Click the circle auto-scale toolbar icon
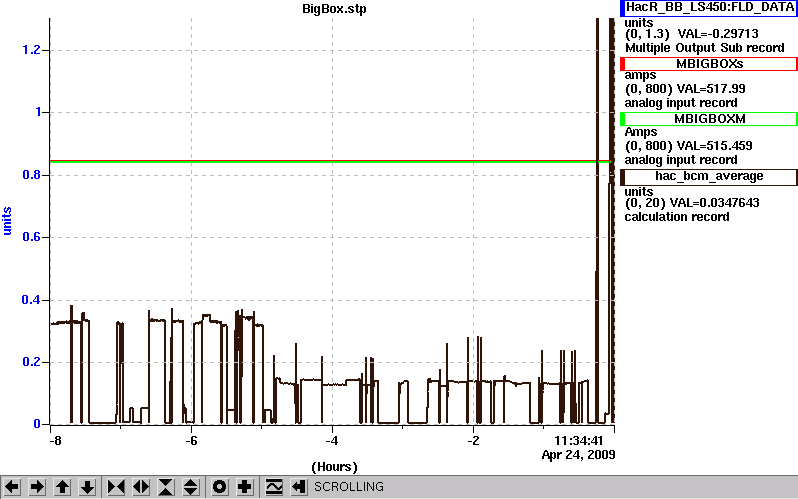 (x=220, y=487)
